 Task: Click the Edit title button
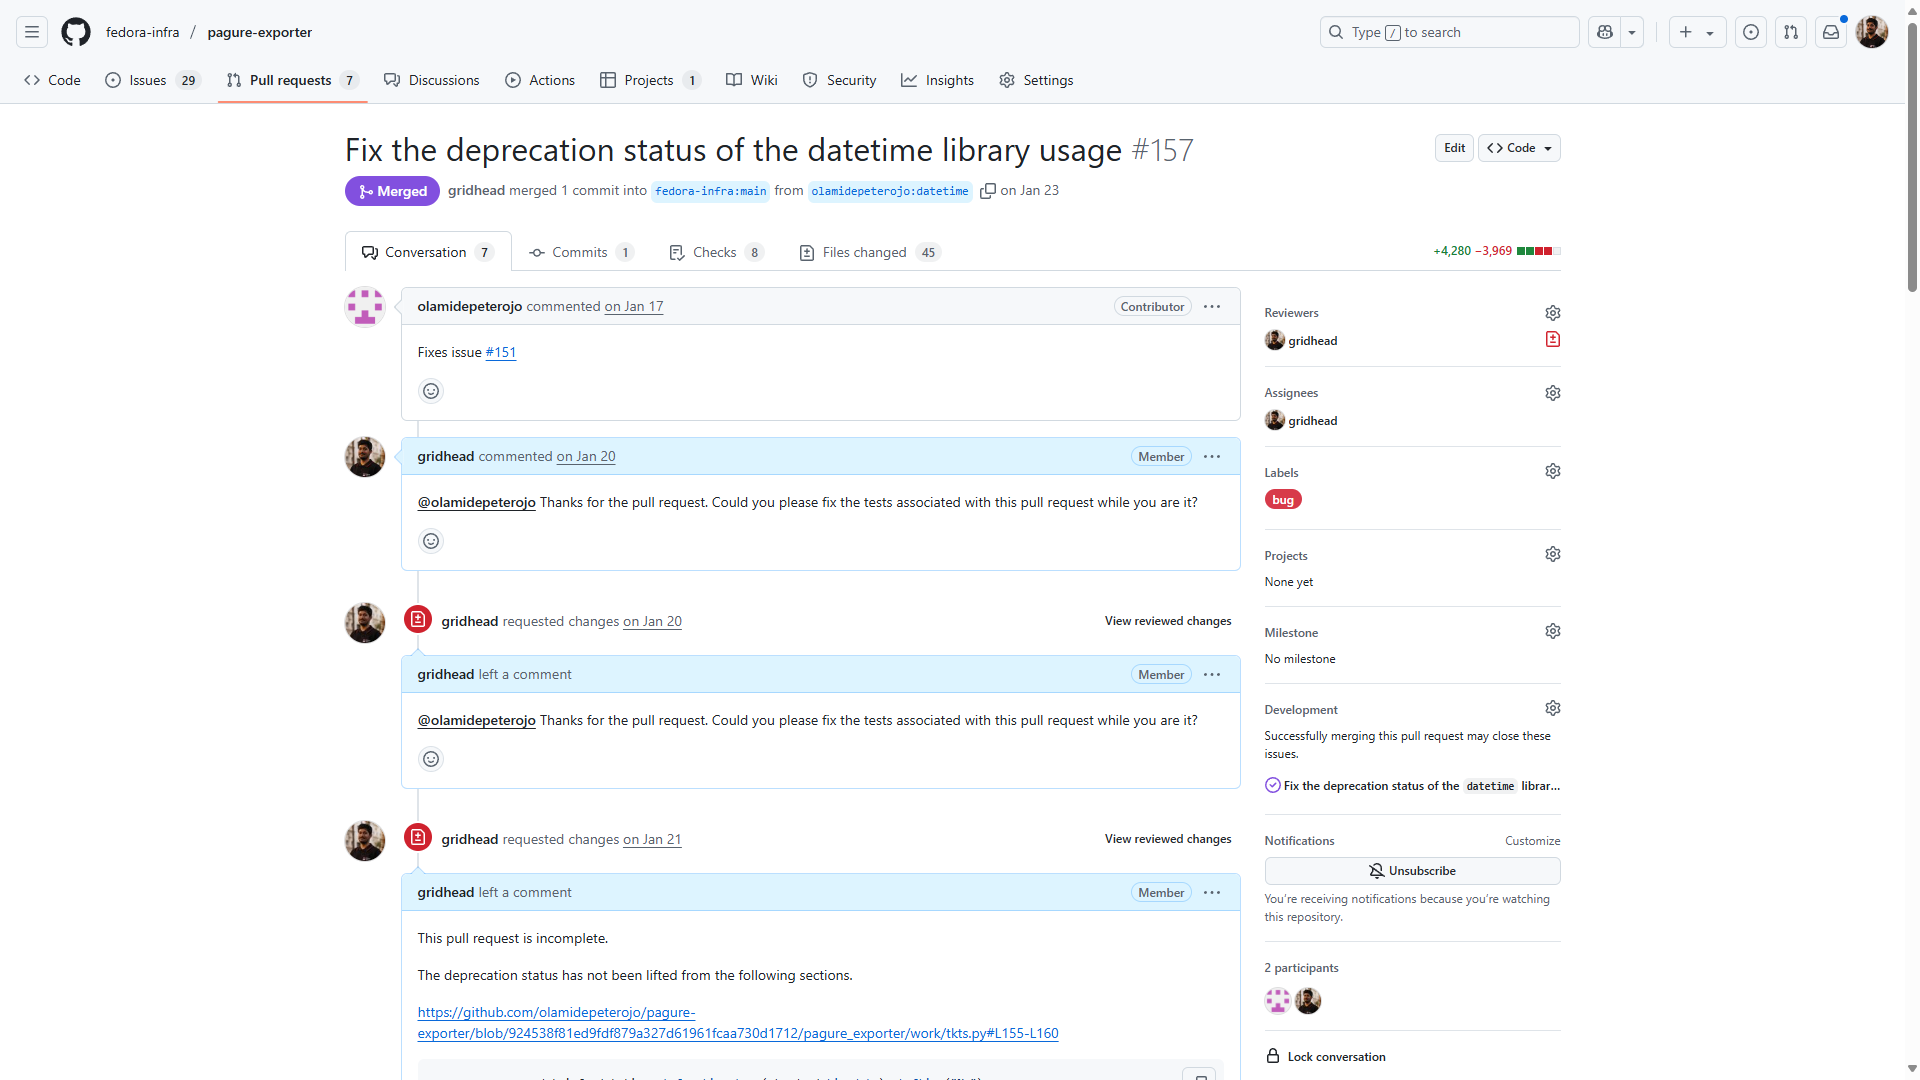coord(1454,148)
